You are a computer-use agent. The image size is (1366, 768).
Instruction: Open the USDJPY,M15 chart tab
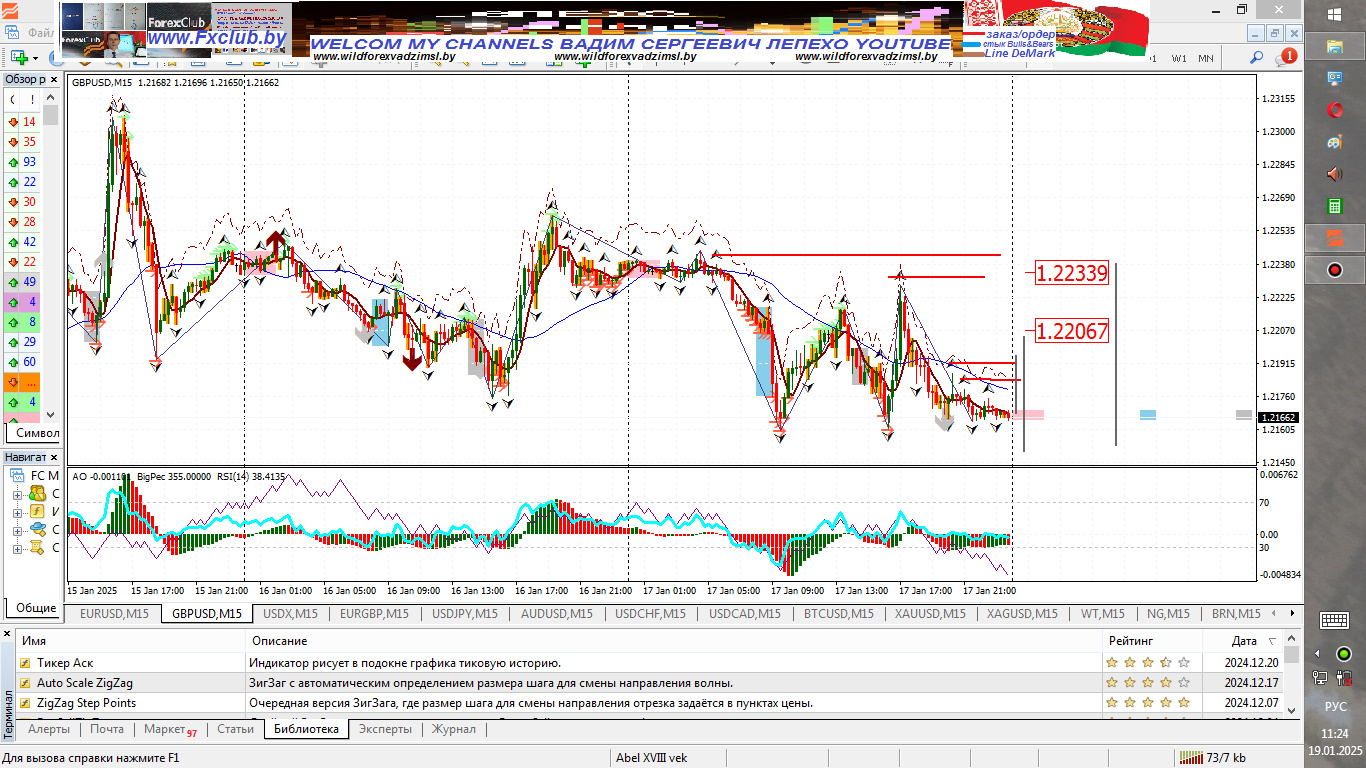coord(465,614)
